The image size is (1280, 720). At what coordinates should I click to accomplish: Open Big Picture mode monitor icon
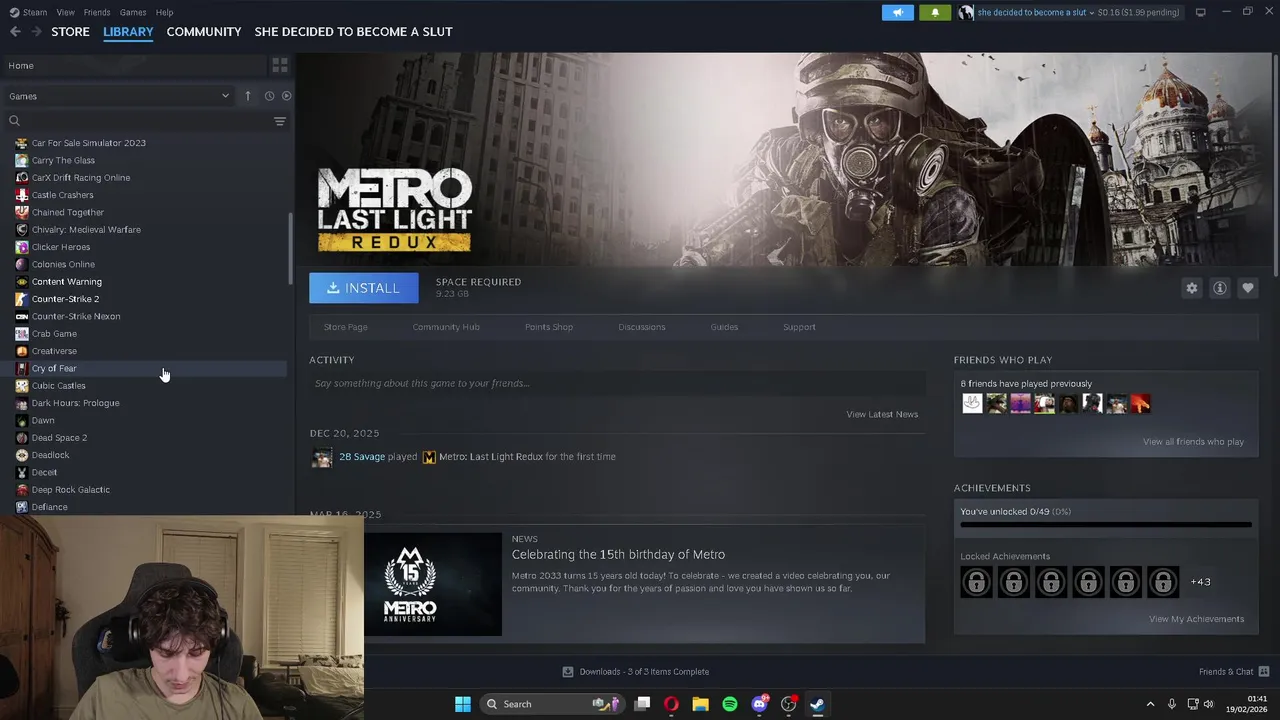[x=1200, y=12]
